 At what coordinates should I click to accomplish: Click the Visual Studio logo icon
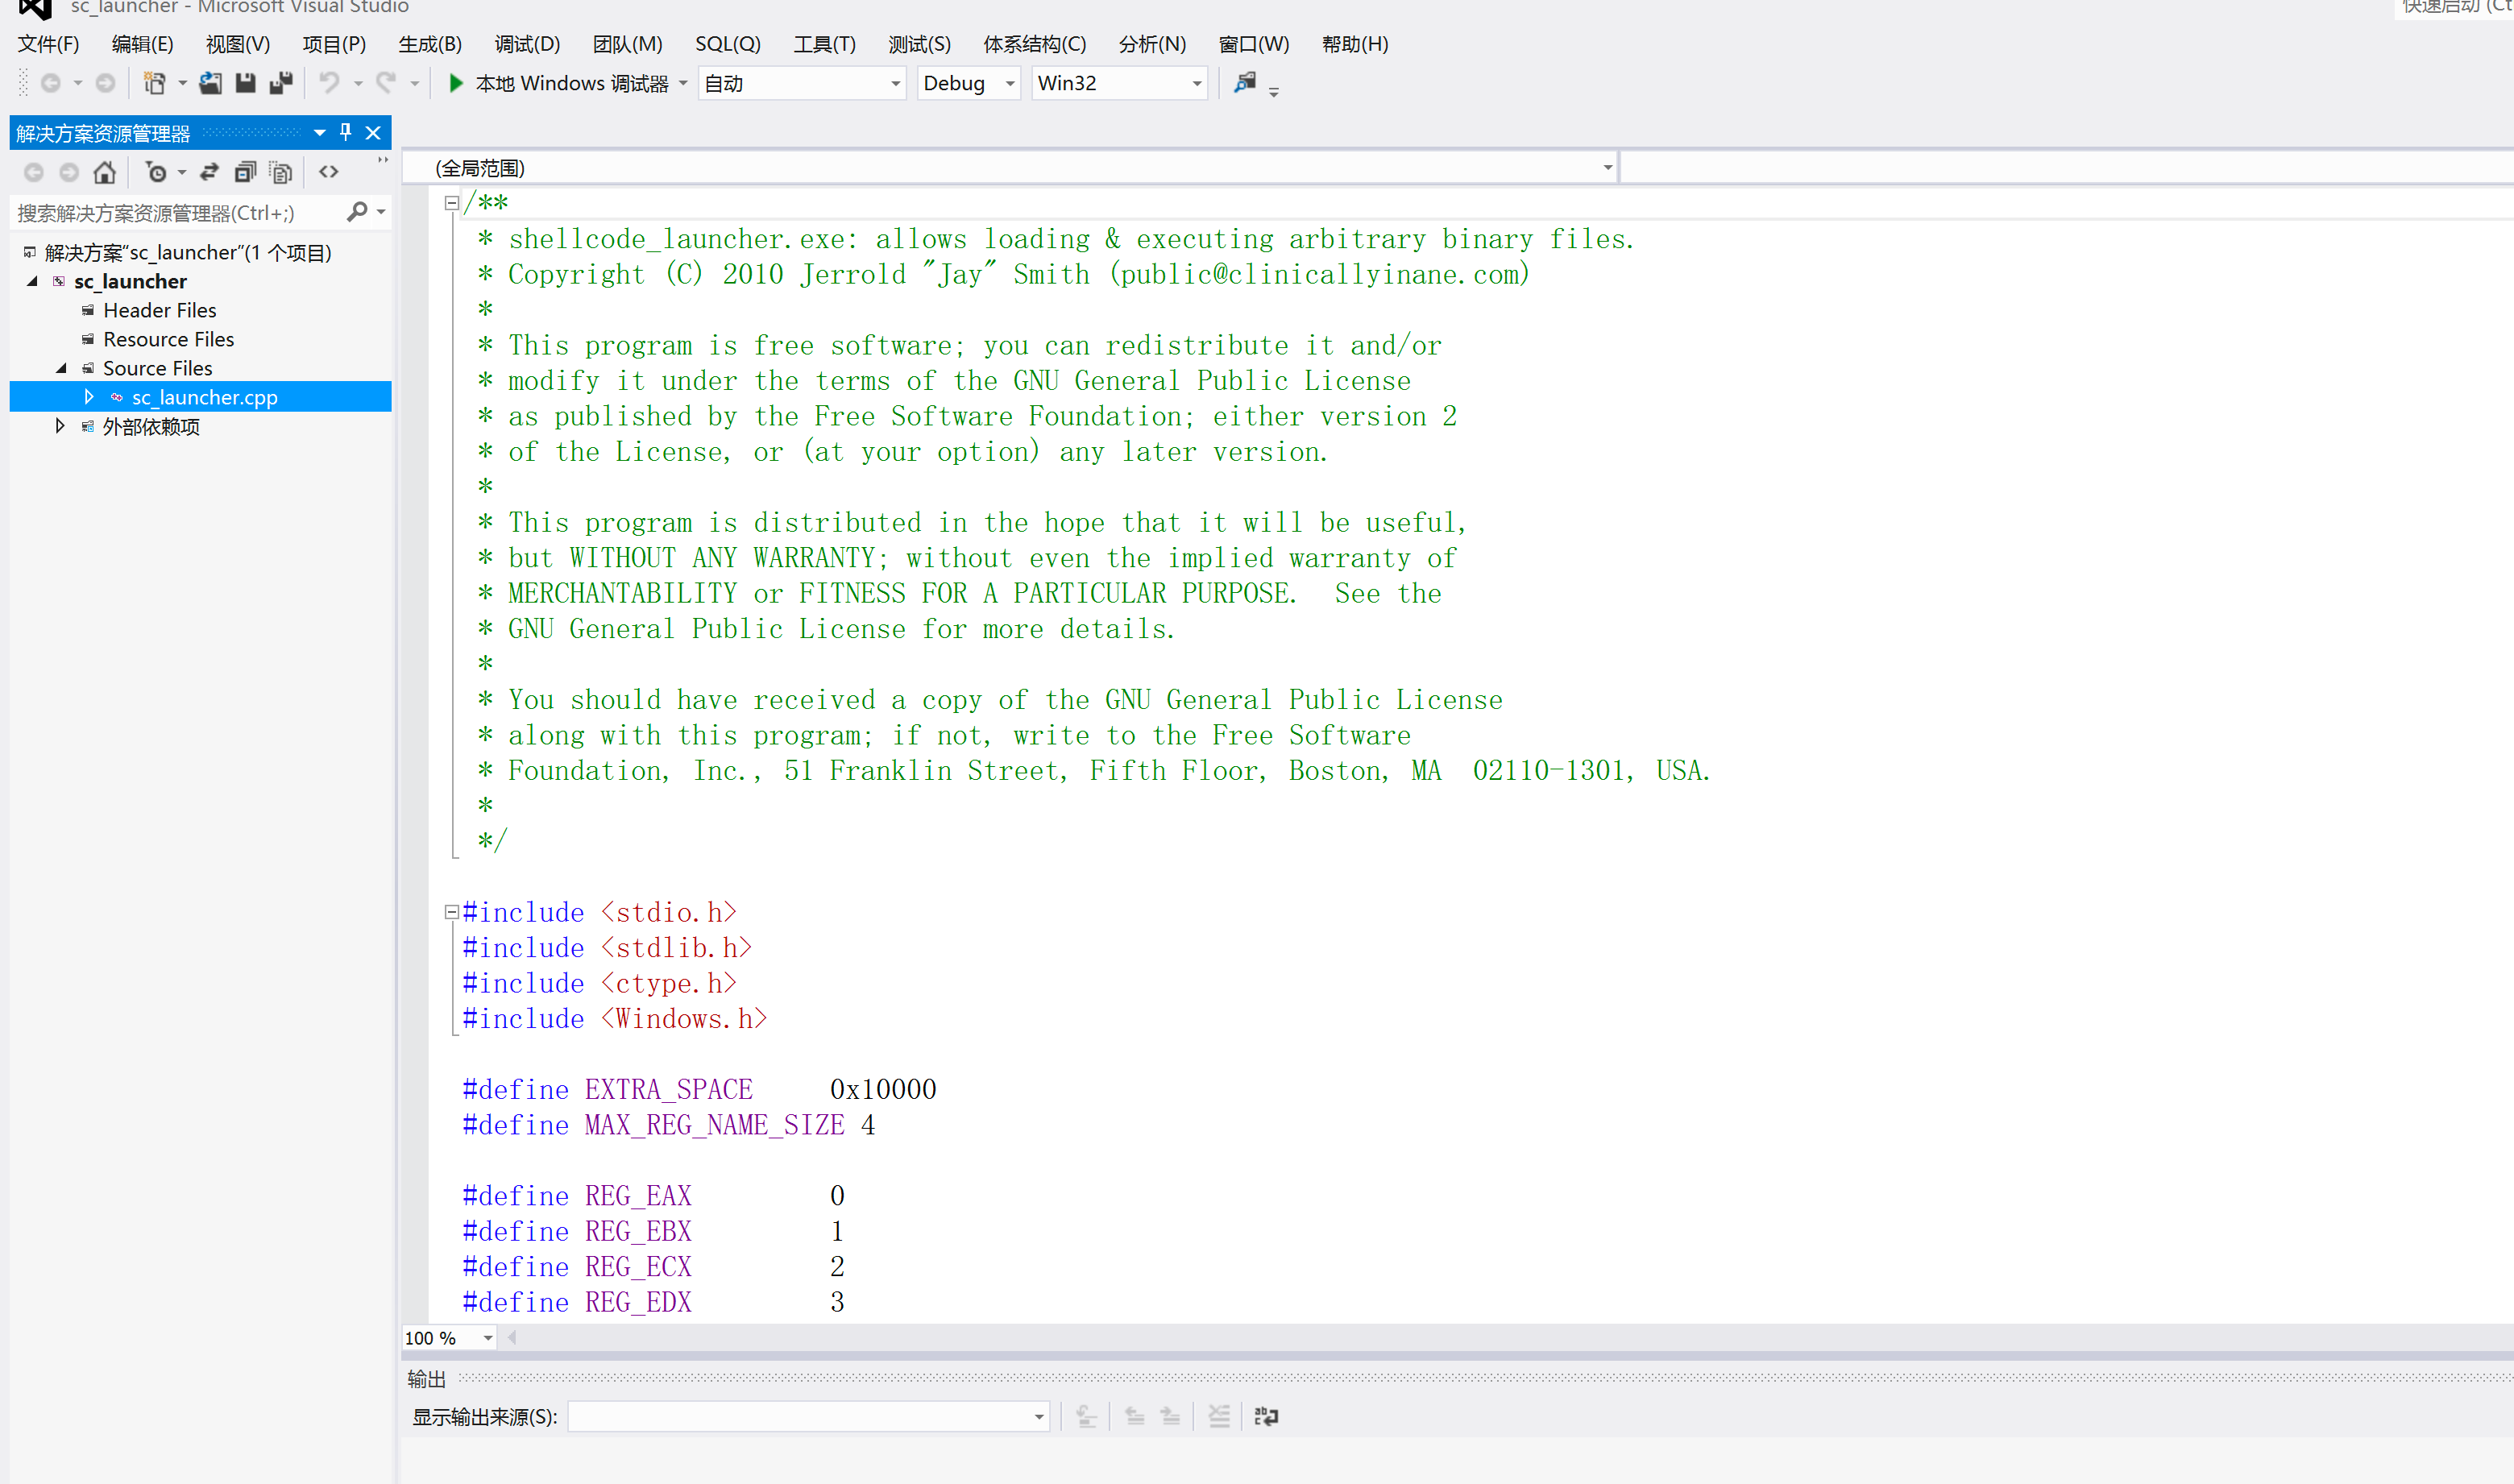point(35,8)
